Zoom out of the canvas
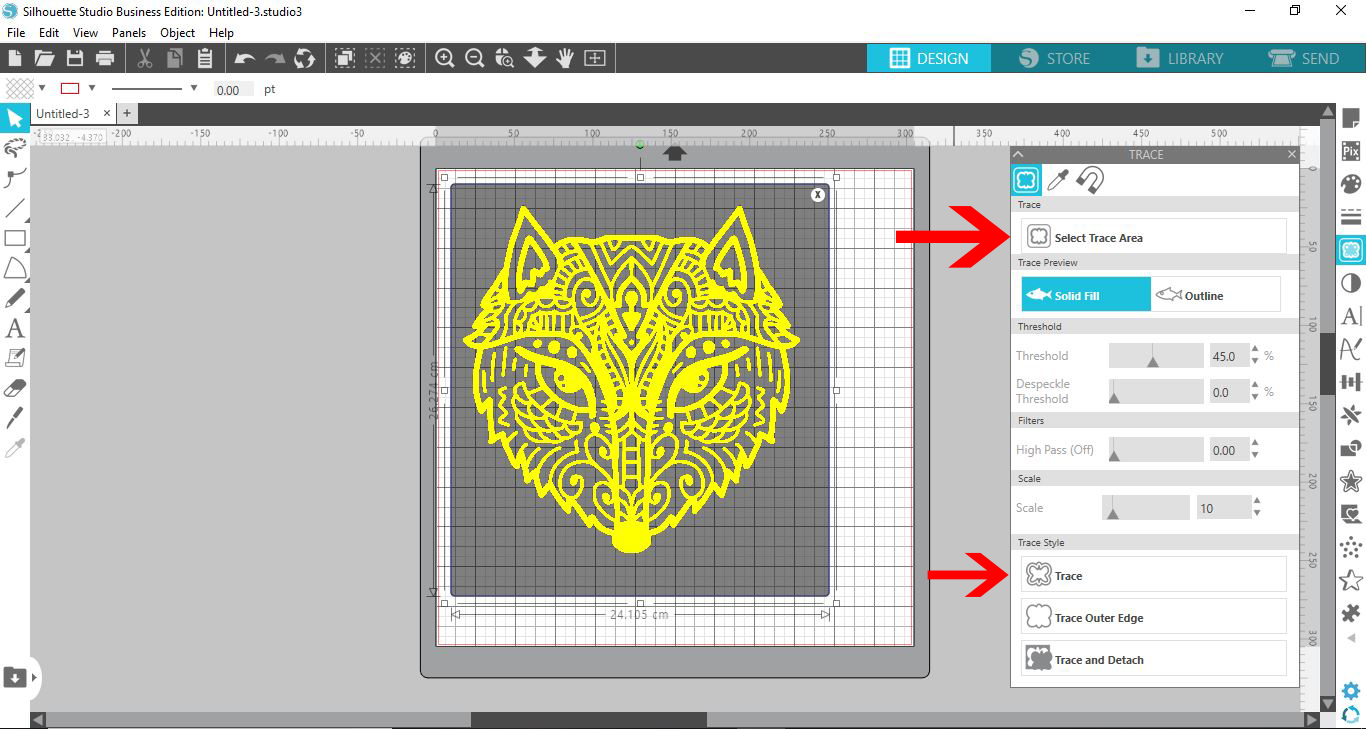The image size is (1366, 729). coord(475,58)
